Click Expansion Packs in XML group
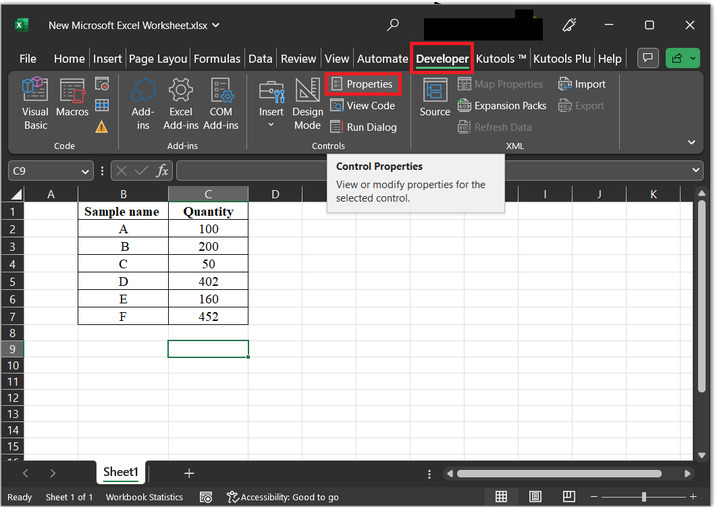 click(x=502, y=106)
